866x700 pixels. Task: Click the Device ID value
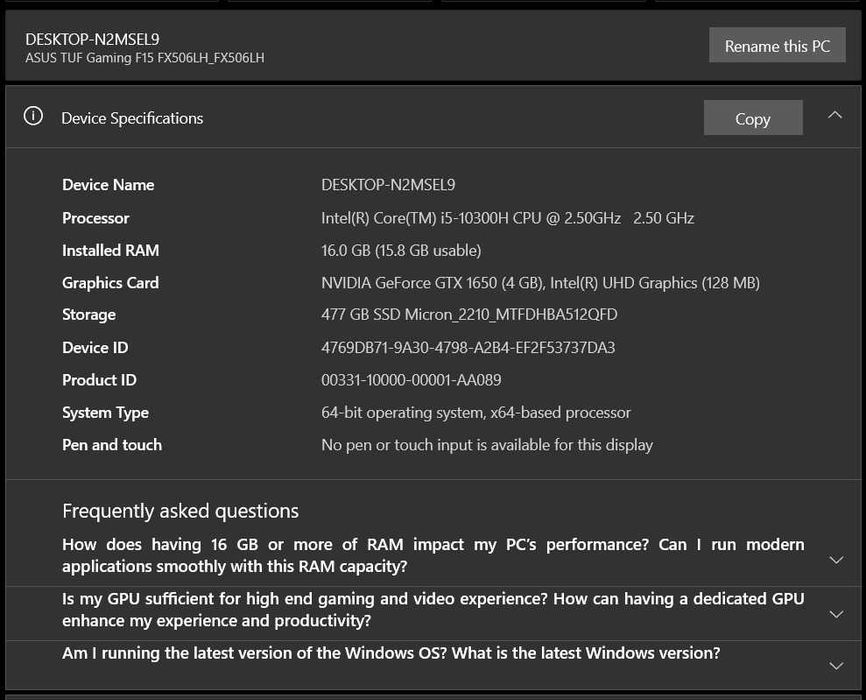(468, 348)
